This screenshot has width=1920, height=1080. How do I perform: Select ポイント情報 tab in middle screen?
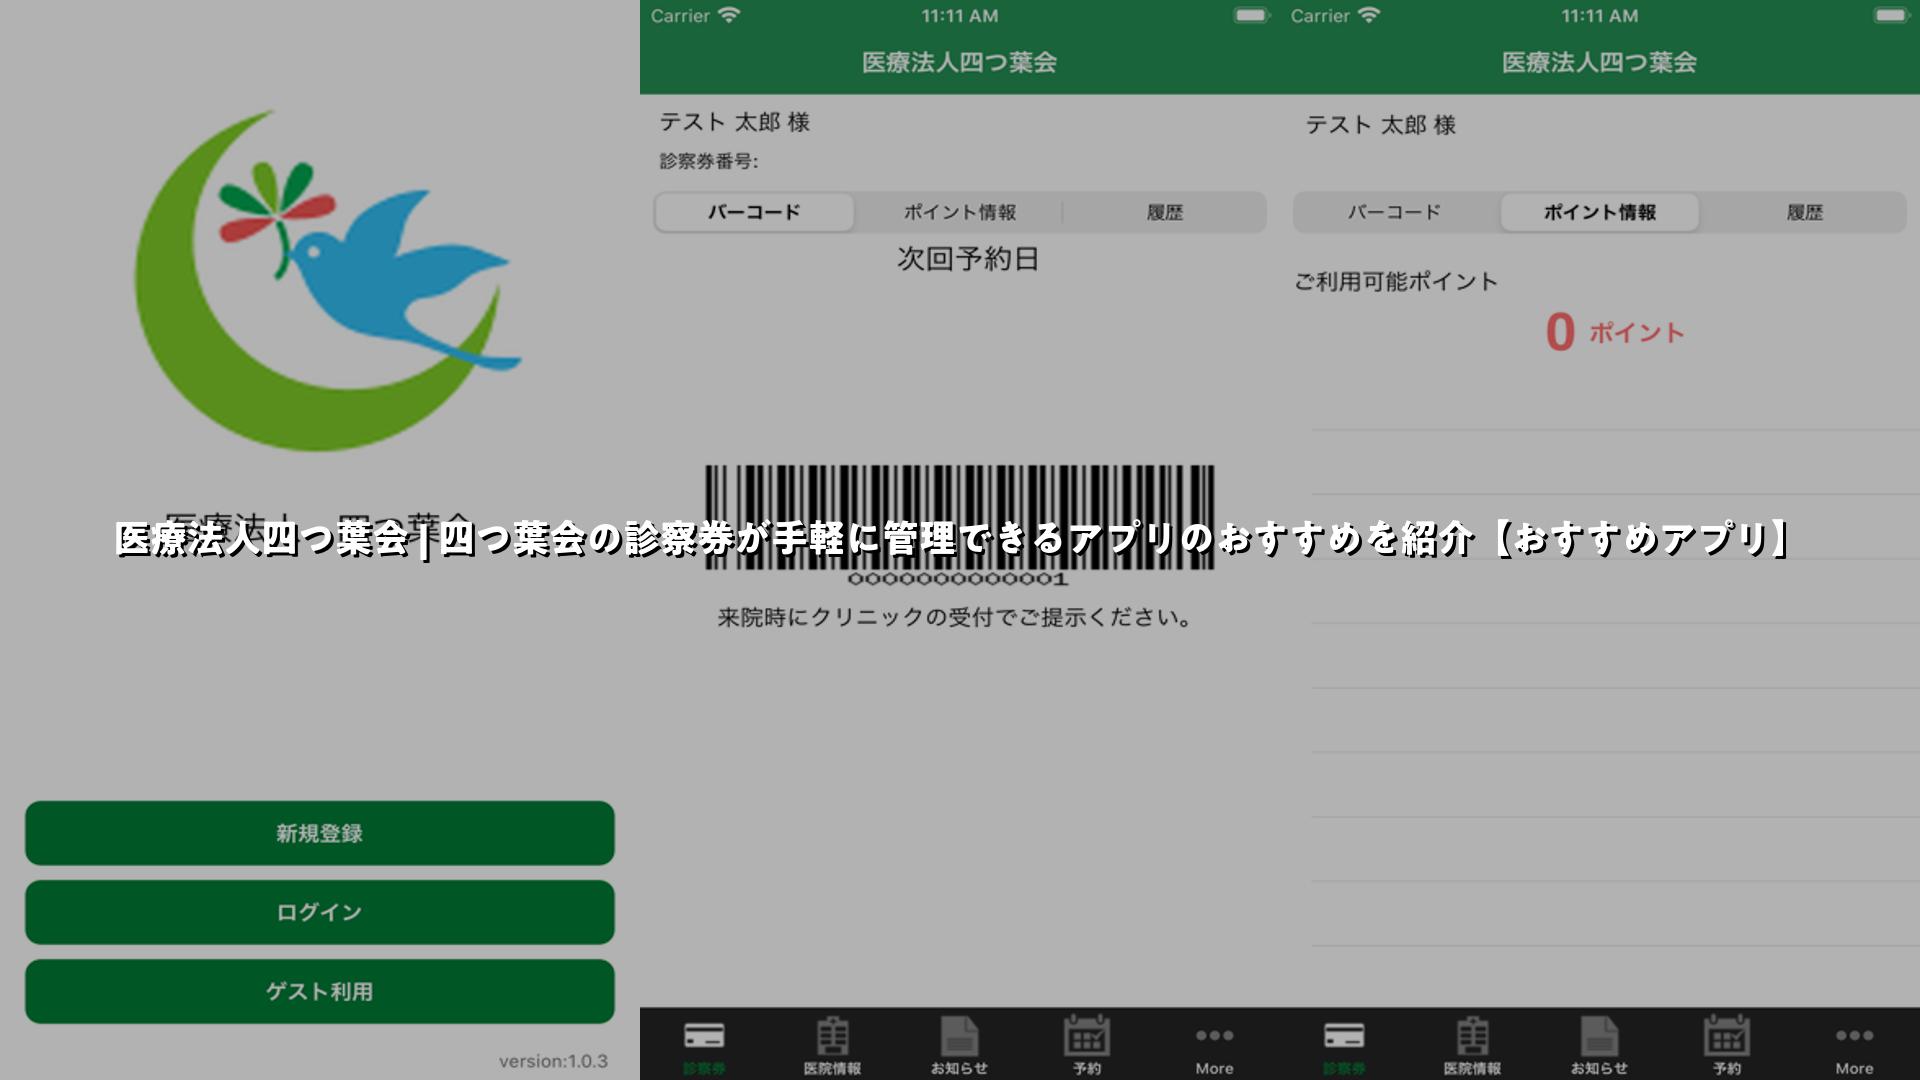(x=960, y=212)
